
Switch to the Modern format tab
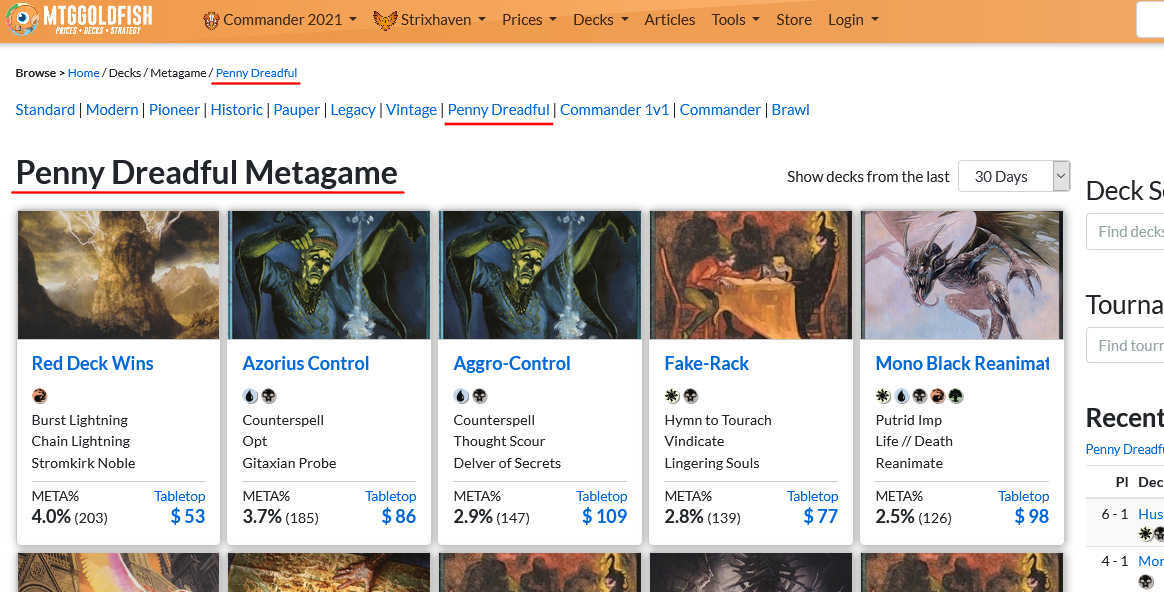click(112, 109)
